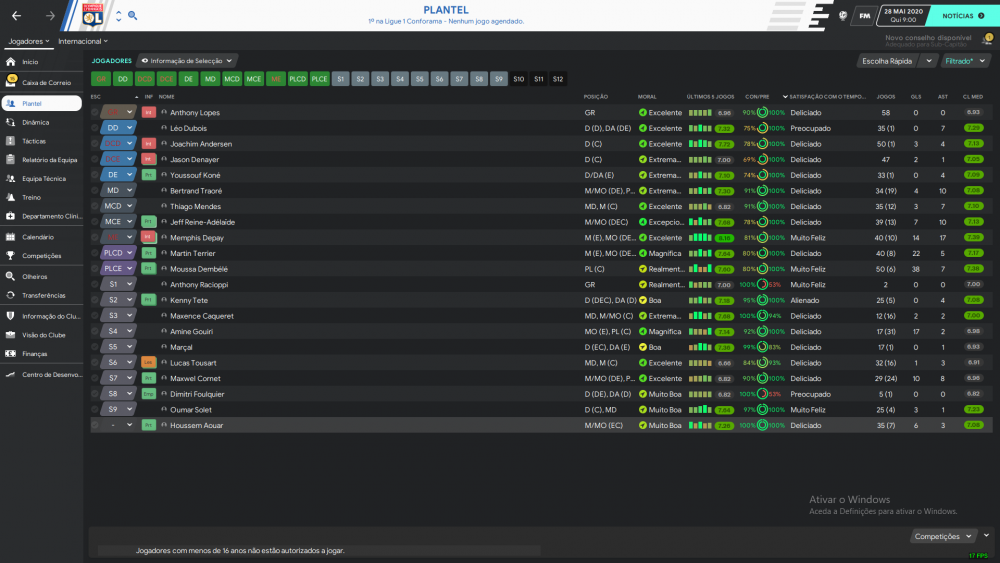Click Lucas Tousart orange status icon
The image size is (1000, 563).
click(x=149, y=363)
